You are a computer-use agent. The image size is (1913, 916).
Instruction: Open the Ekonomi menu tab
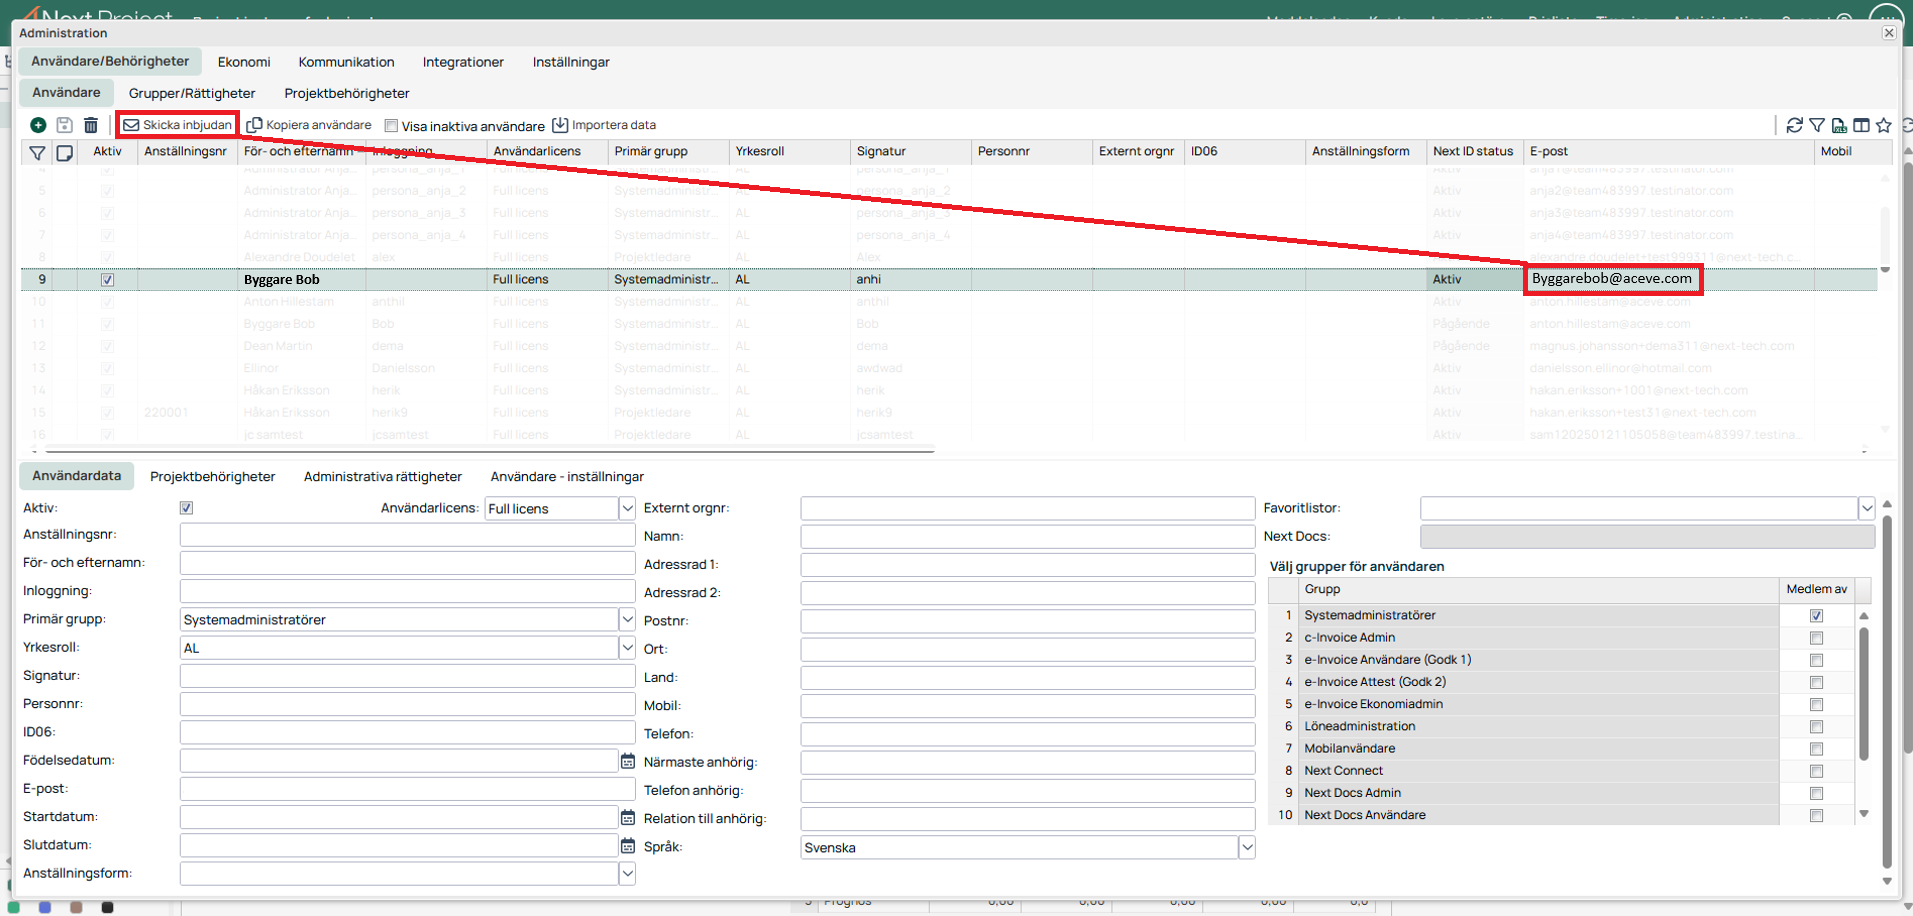click(x=244, y=62)
